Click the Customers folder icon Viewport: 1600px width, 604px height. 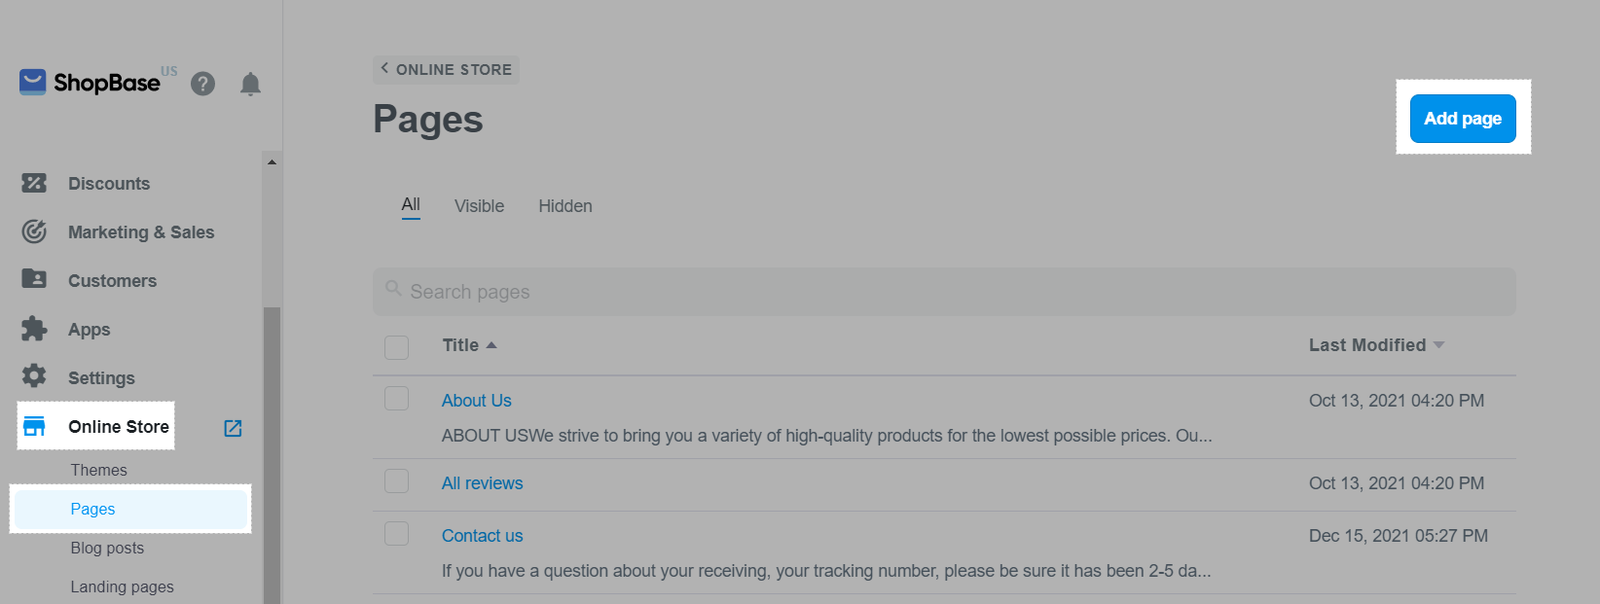tap(34, 279)
